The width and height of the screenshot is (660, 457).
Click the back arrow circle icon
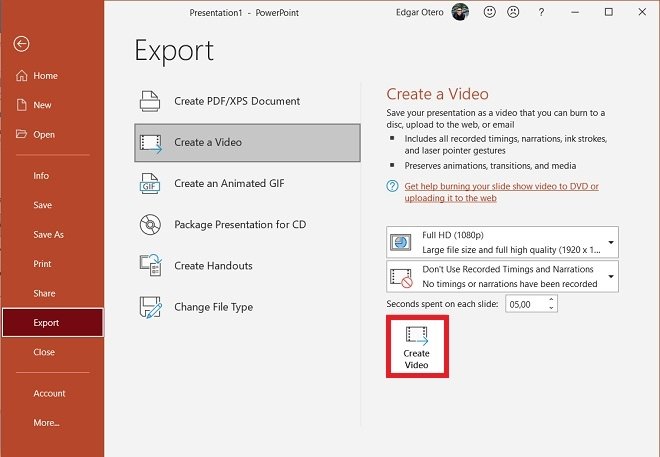21,43
